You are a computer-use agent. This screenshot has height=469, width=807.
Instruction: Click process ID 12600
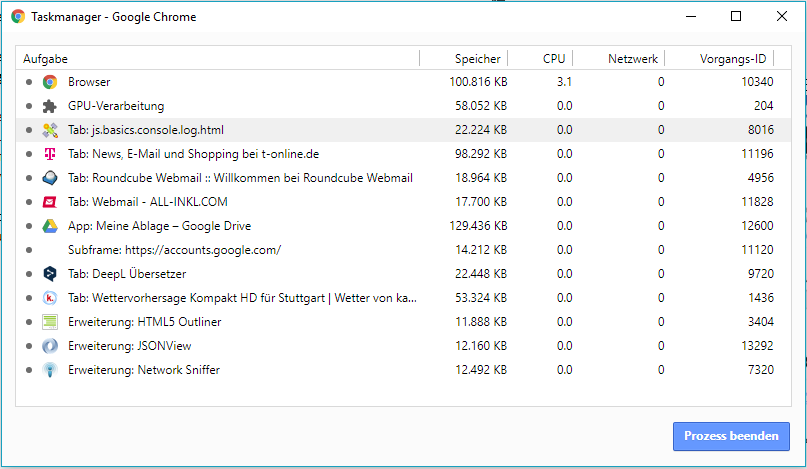[757, 226]
